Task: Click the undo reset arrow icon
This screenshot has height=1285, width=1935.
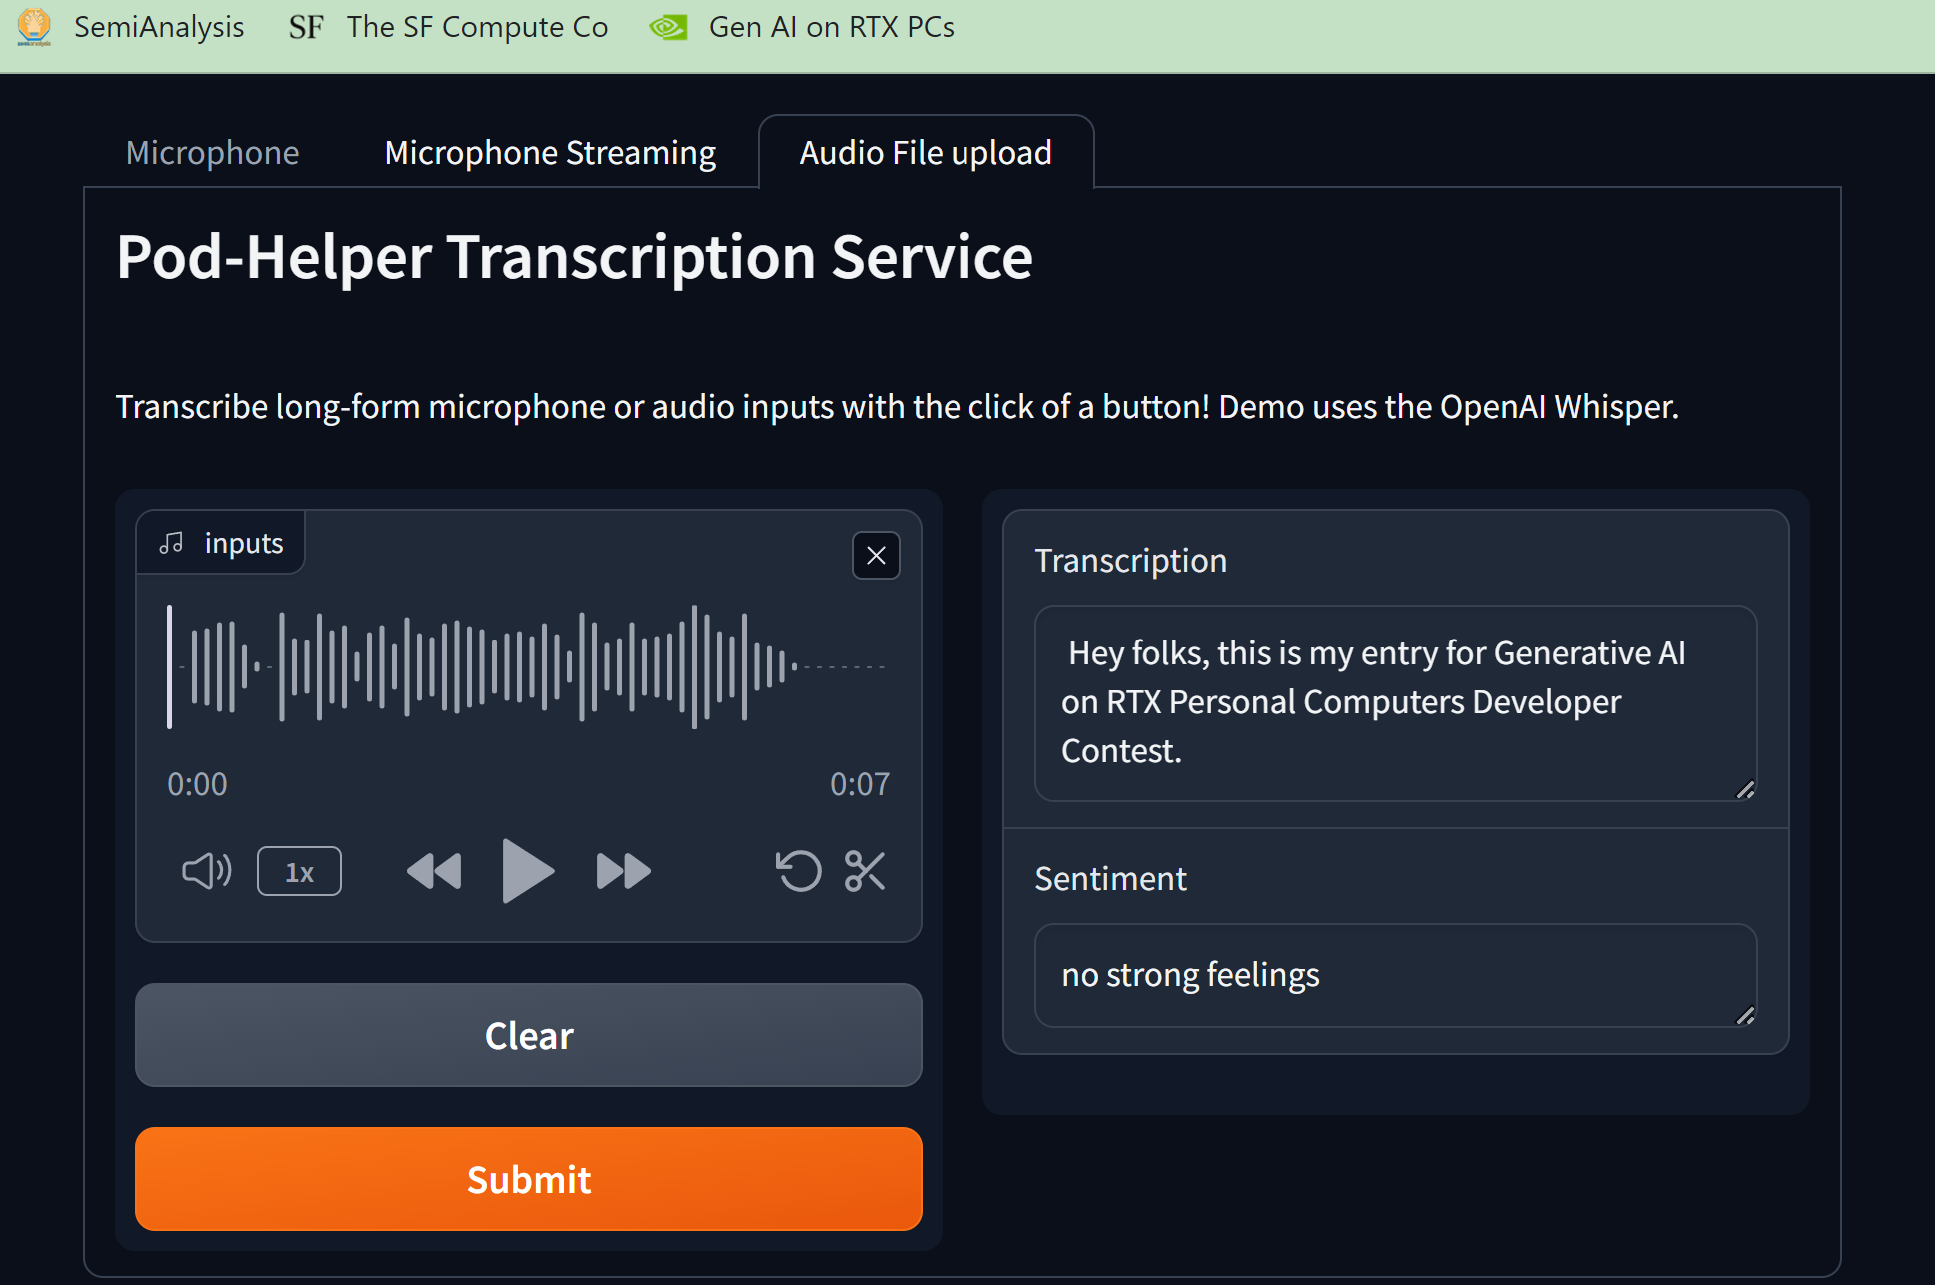Action: click(x=798, y=871)
